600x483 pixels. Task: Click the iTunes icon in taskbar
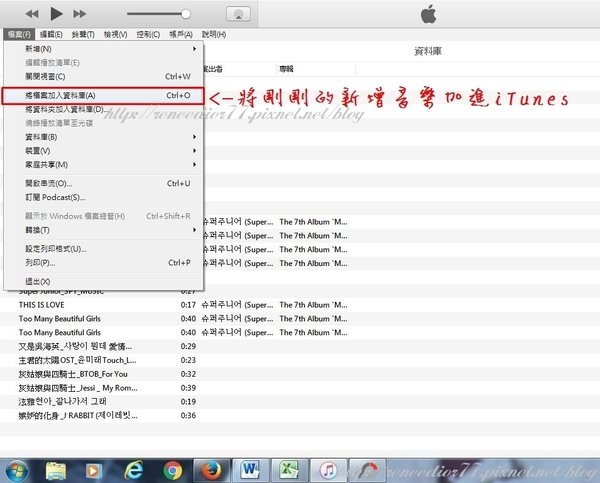(x=328, y=471)
